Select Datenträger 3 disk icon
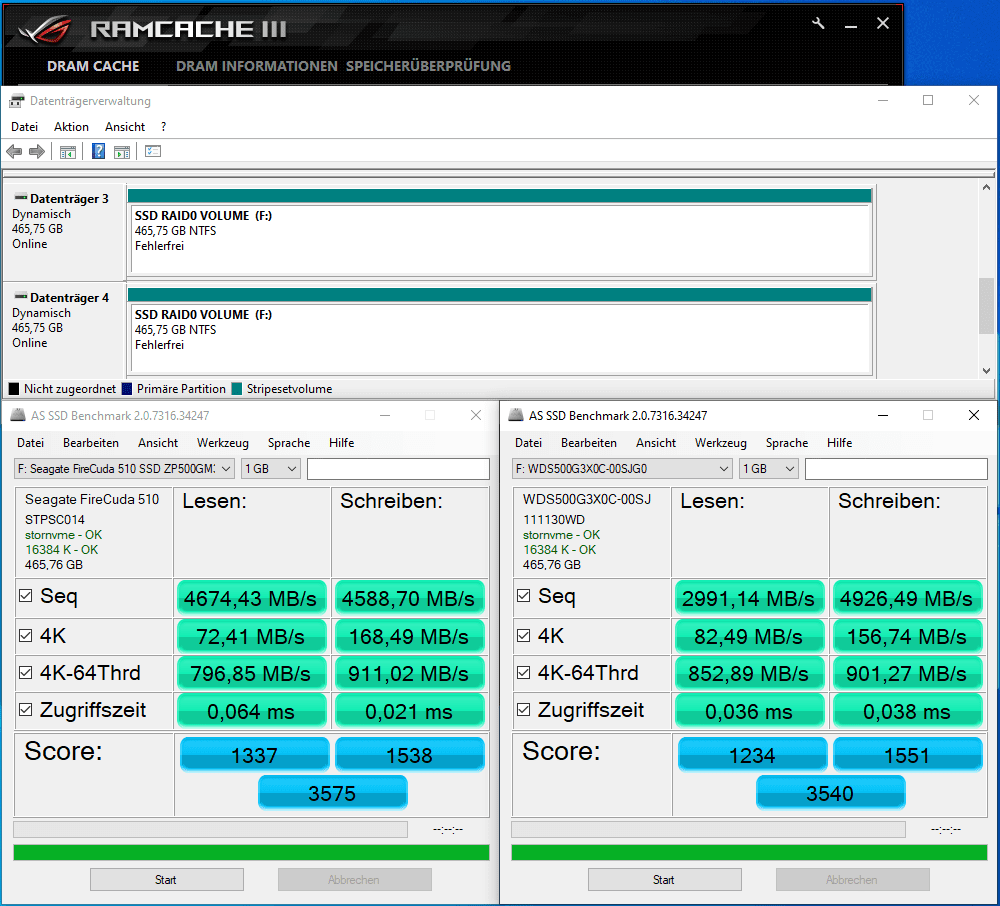The width and height of the screenshot is (1000, 906). point(20,198)
